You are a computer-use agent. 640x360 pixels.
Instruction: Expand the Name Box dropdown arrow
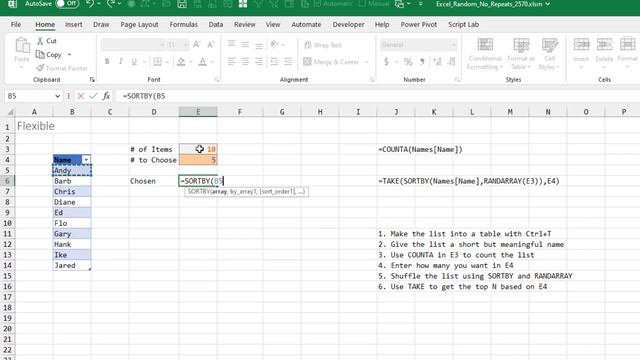point(57,96)
